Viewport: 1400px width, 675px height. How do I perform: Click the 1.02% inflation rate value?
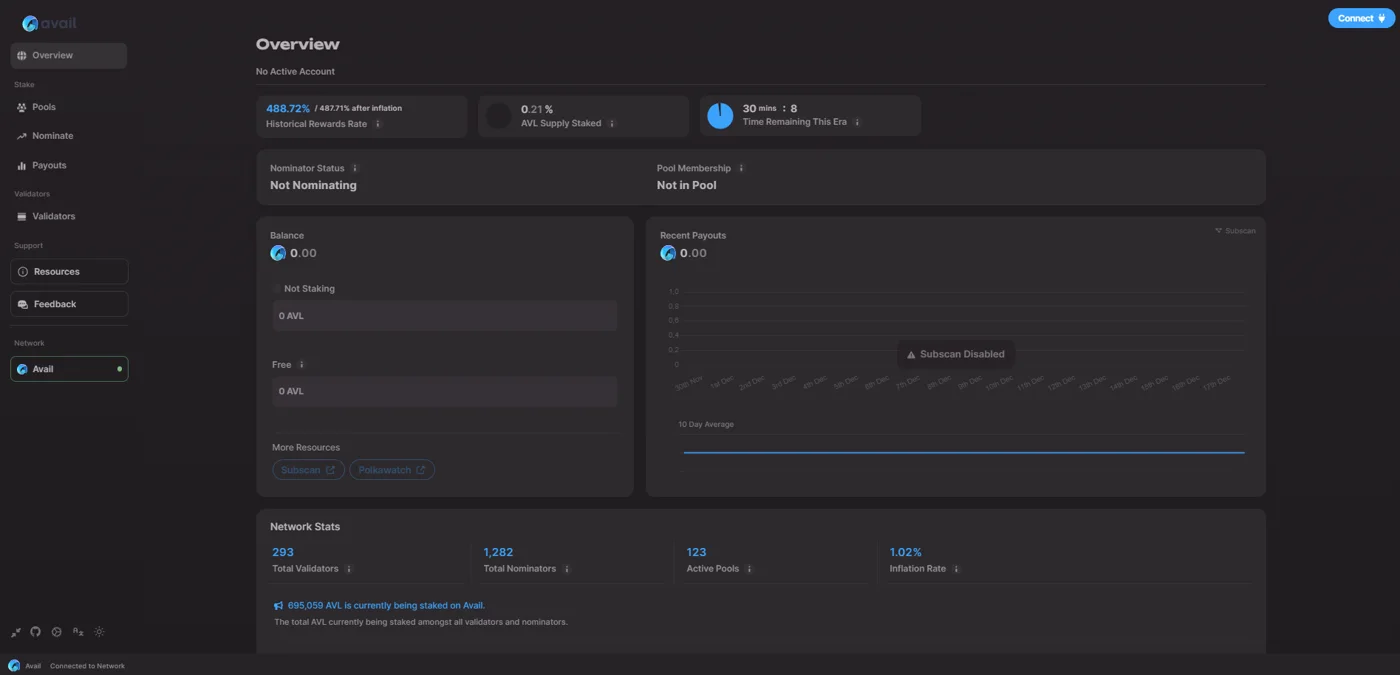click(x=906, y=552)
